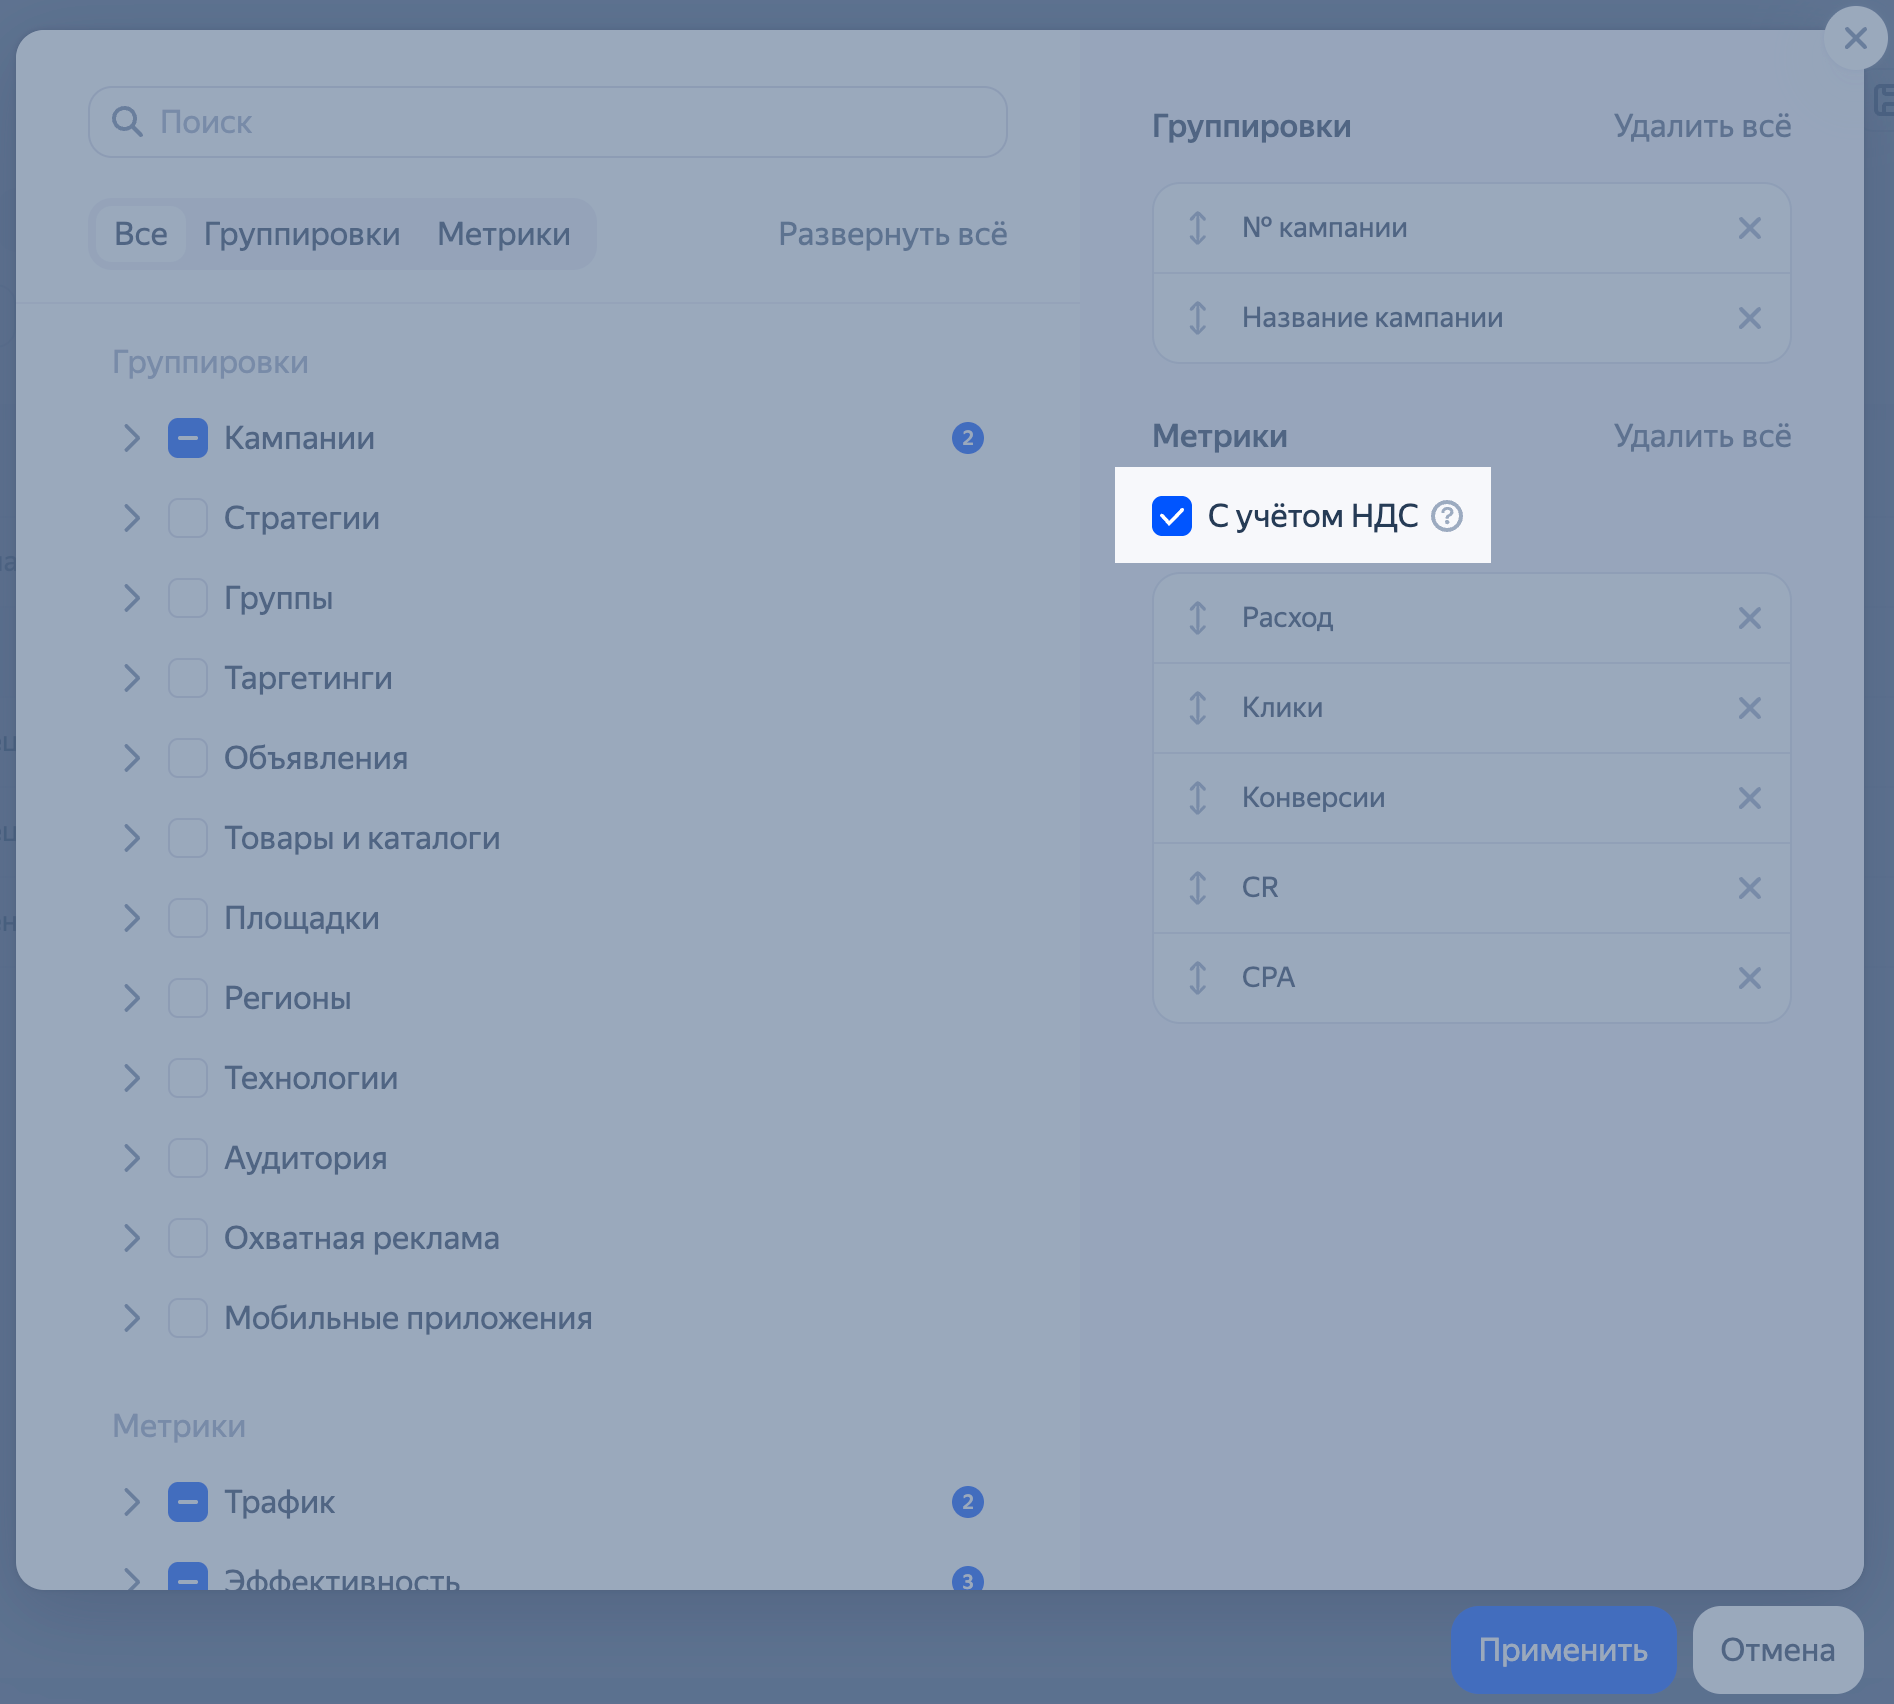This screenshot has height=1704, width=1894.
Task: Close the settings dialog with X
Action: pos(1855,38)
